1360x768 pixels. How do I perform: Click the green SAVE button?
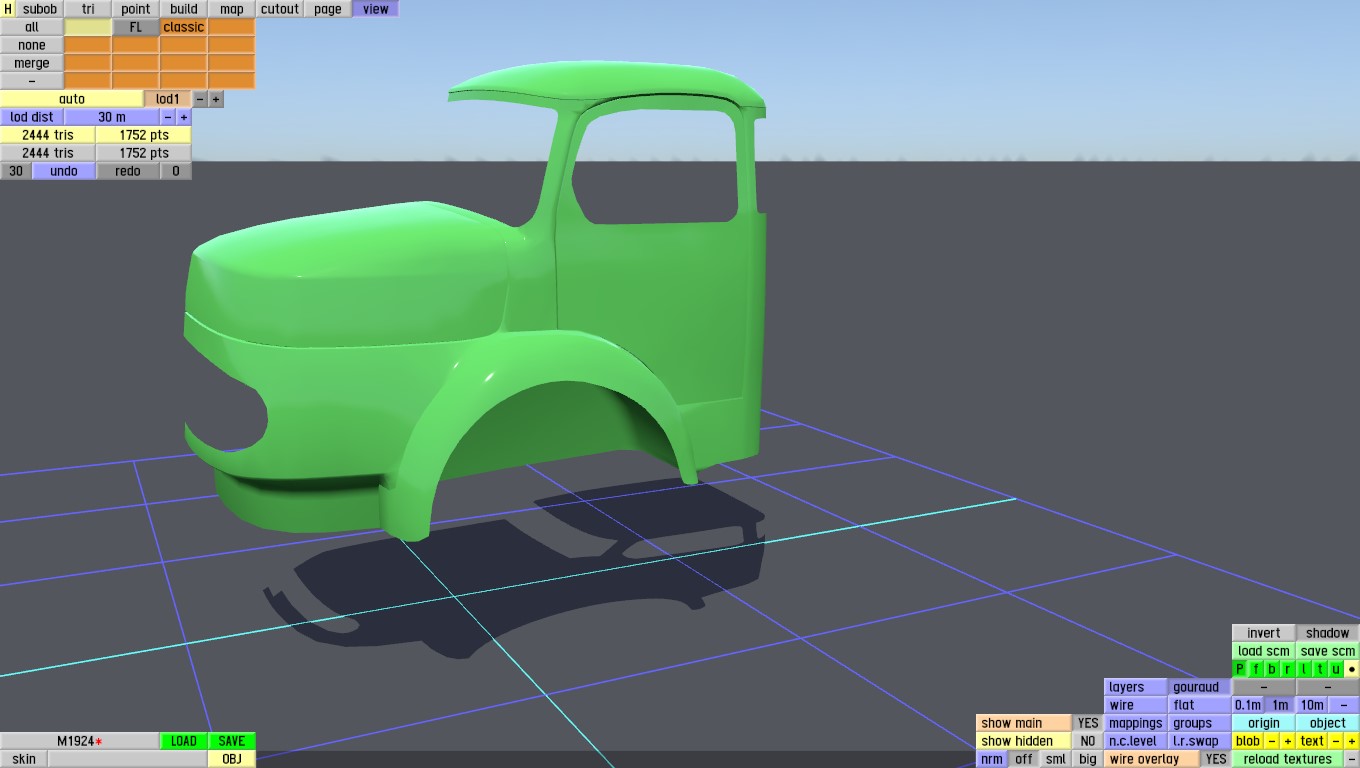point(232,741)
